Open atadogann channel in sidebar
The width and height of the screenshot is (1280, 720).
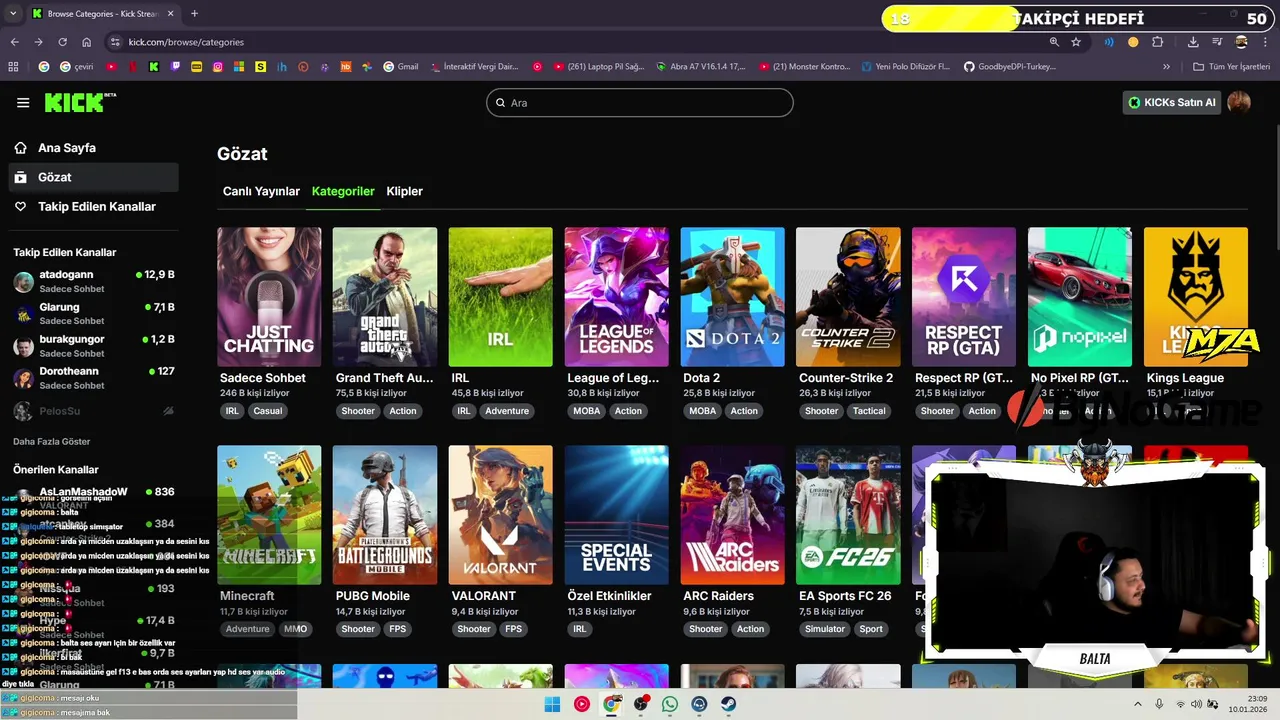[95, 281]
